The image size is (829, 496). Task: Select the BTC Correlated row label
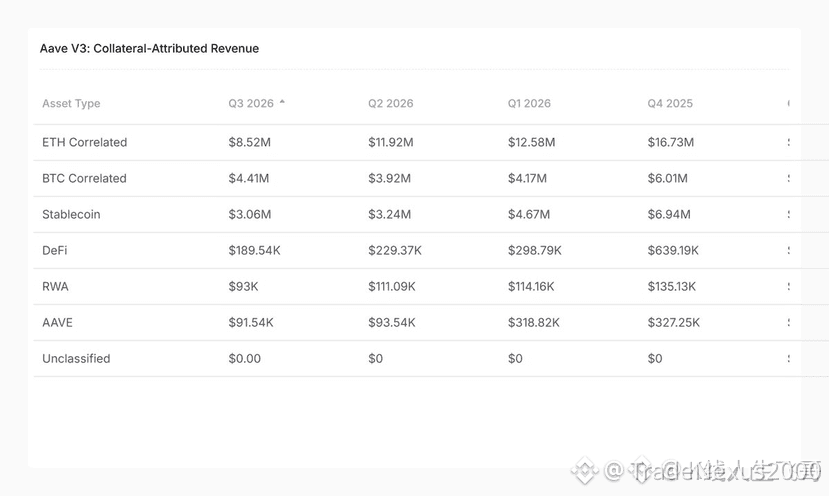pyautogui.click(x=84, y=178)
